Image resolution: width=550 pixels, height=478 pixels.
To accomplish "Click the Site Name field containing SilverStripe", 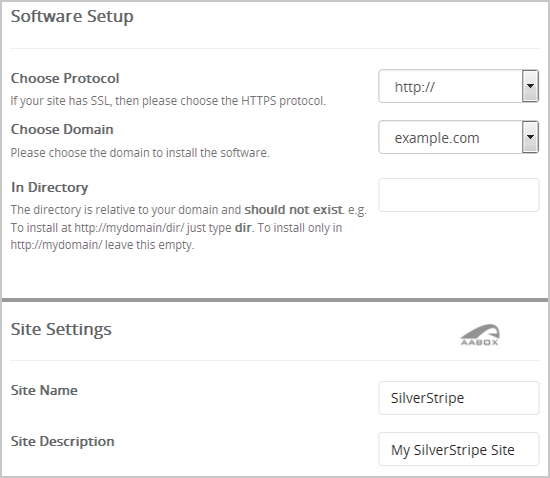I will 458,398.
